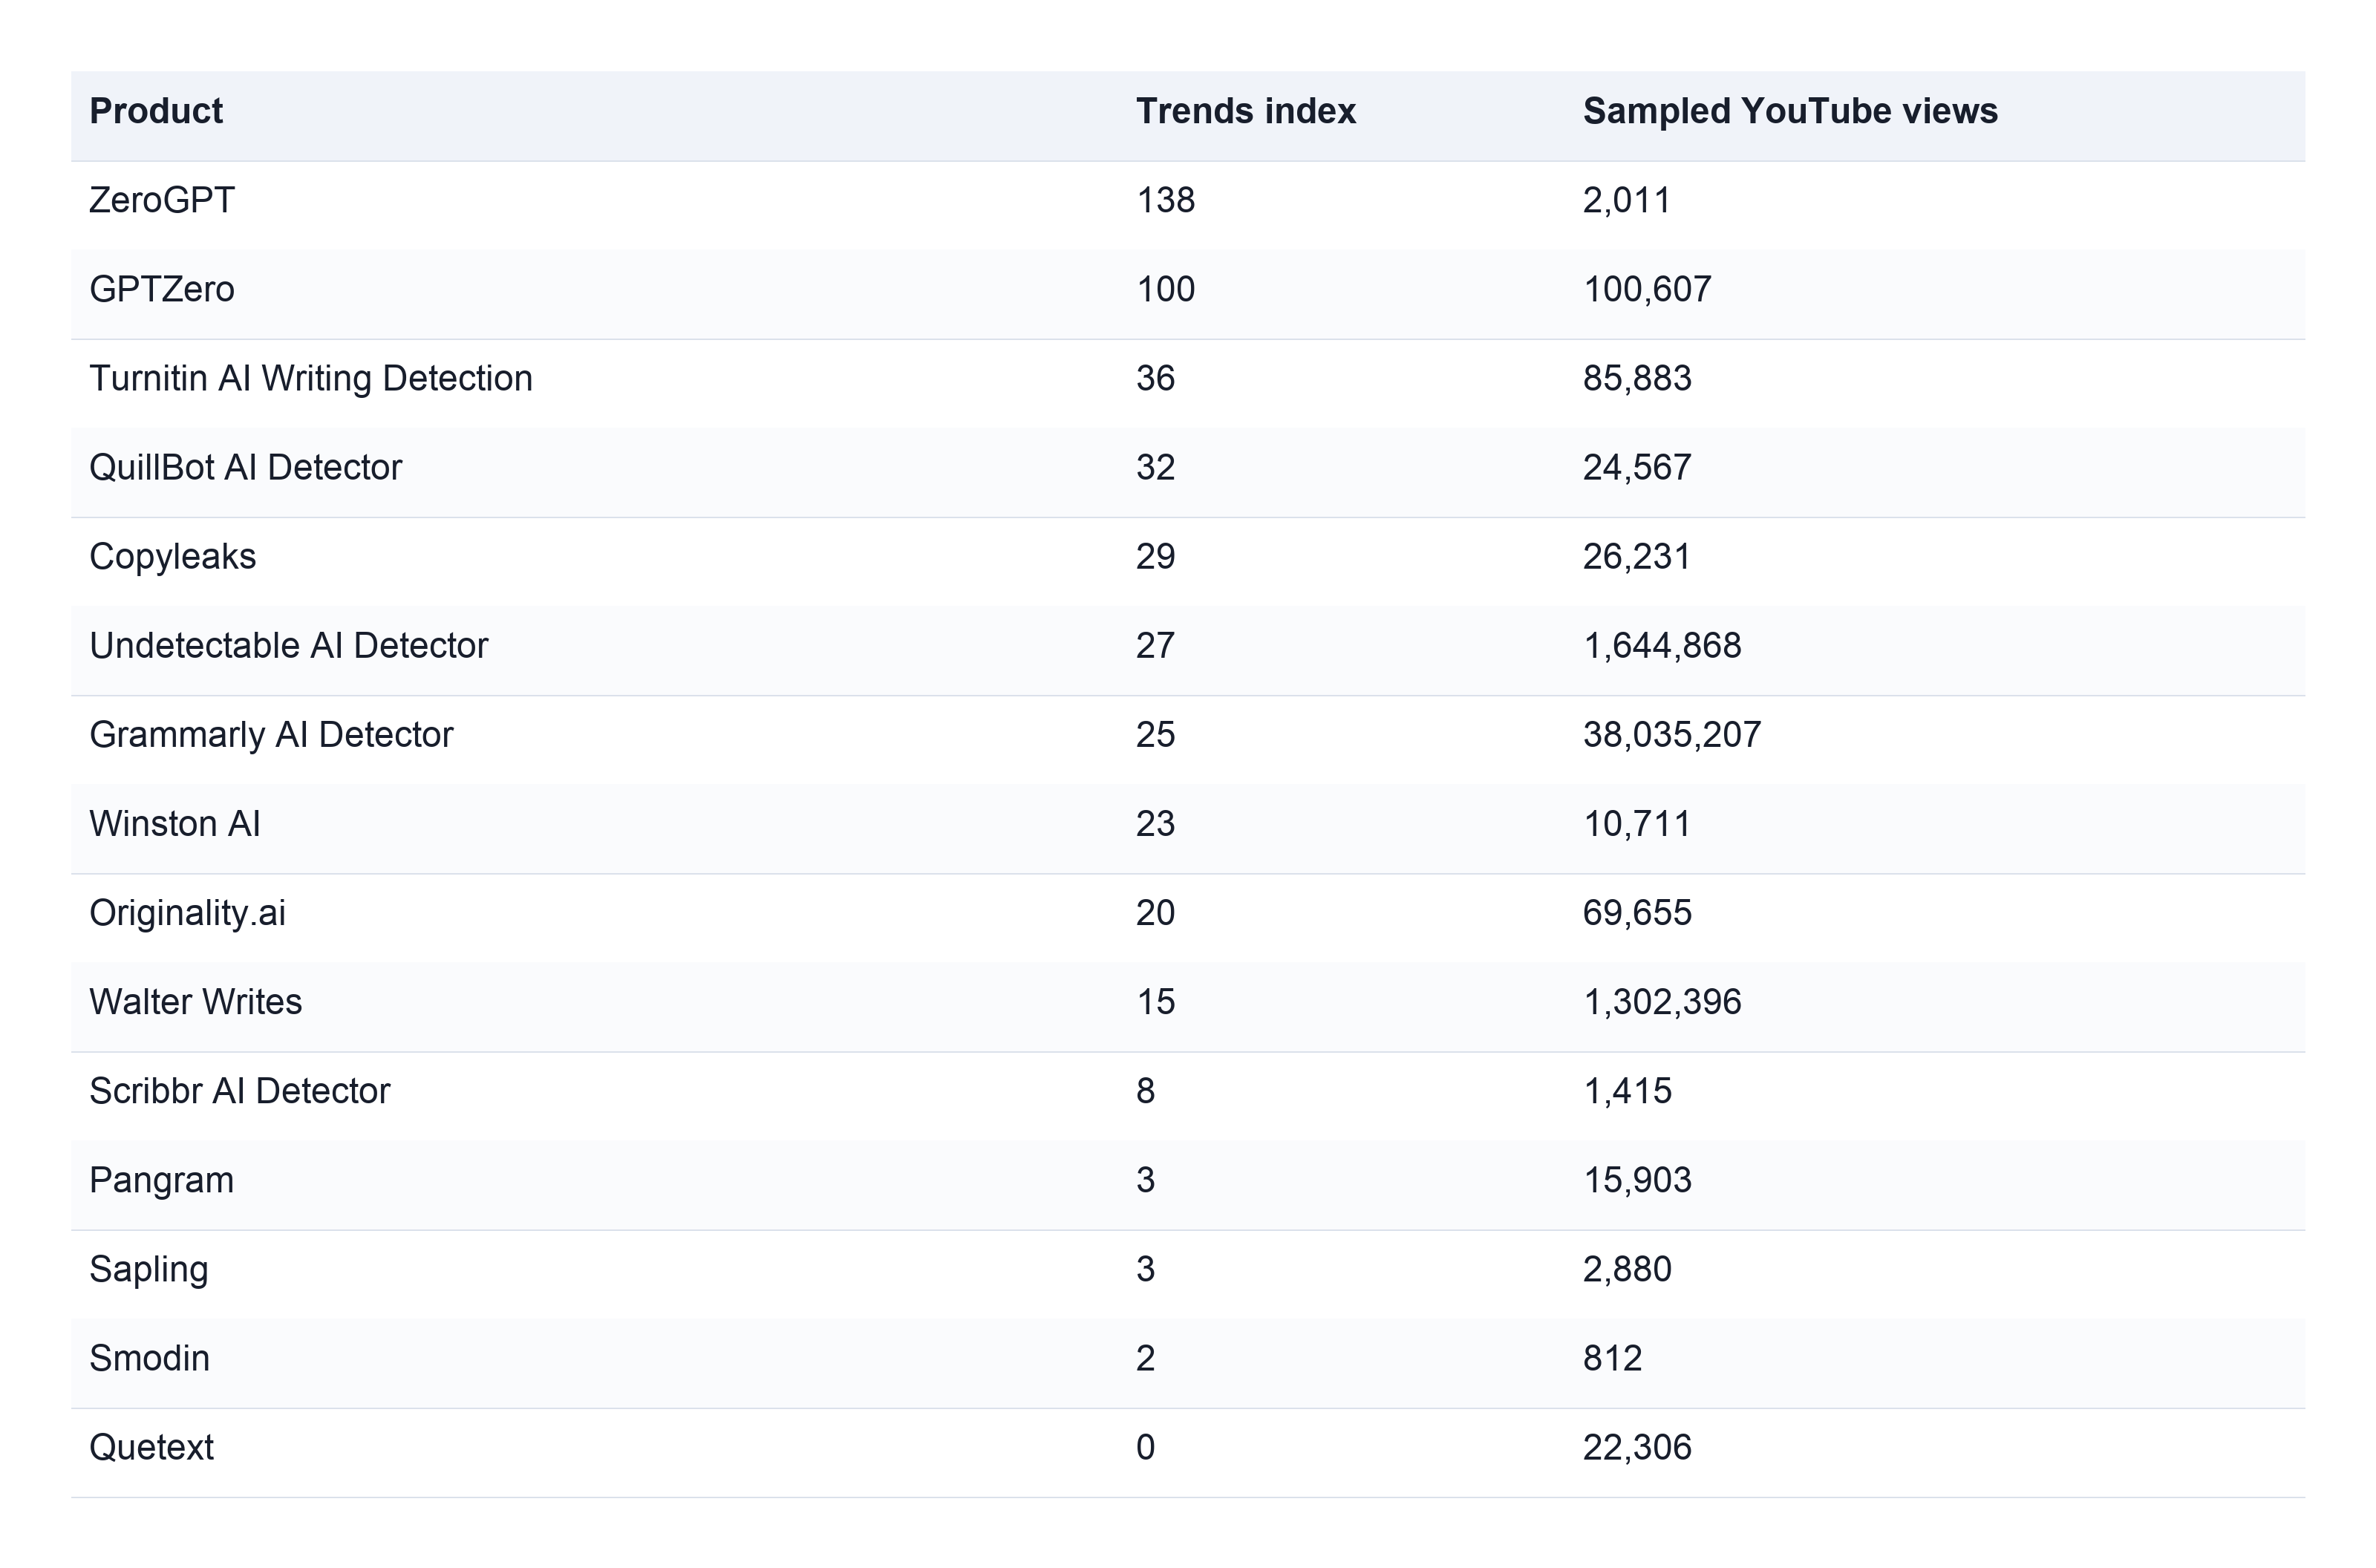The width and height of the screenshot is (2376, 1568).
Task: Click Undetectable AI's trends index 27
Action: (1155, 645)
